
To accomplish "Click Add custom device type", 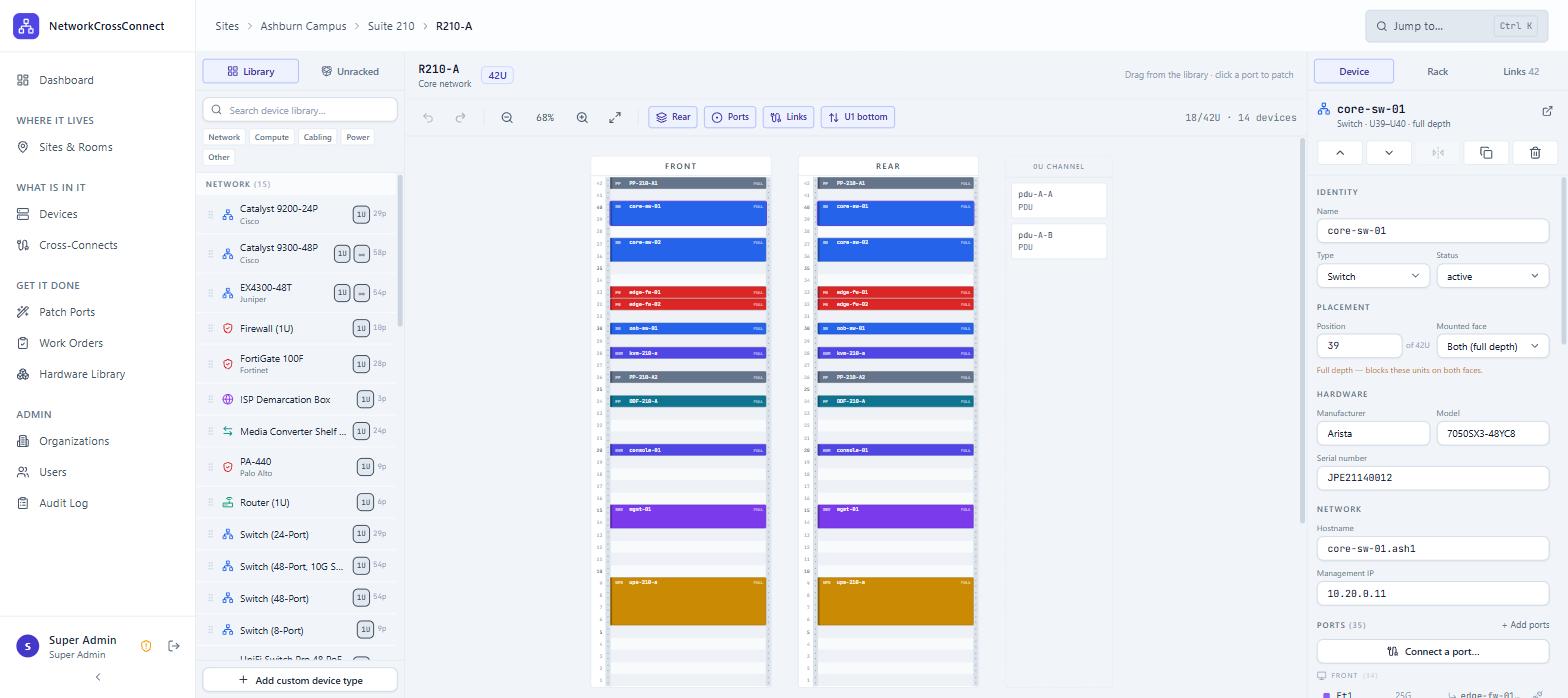I will tap(300, 680).
